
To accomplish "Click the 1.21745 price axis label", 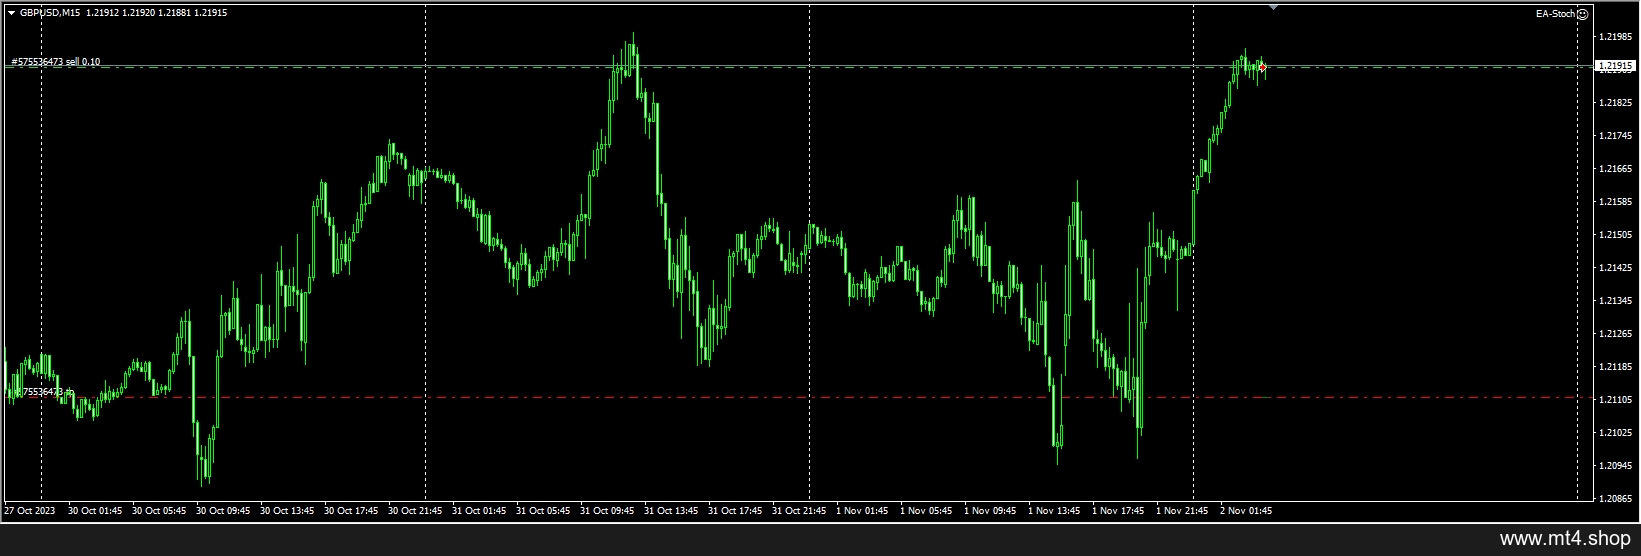I will [x=1615, y=136].
